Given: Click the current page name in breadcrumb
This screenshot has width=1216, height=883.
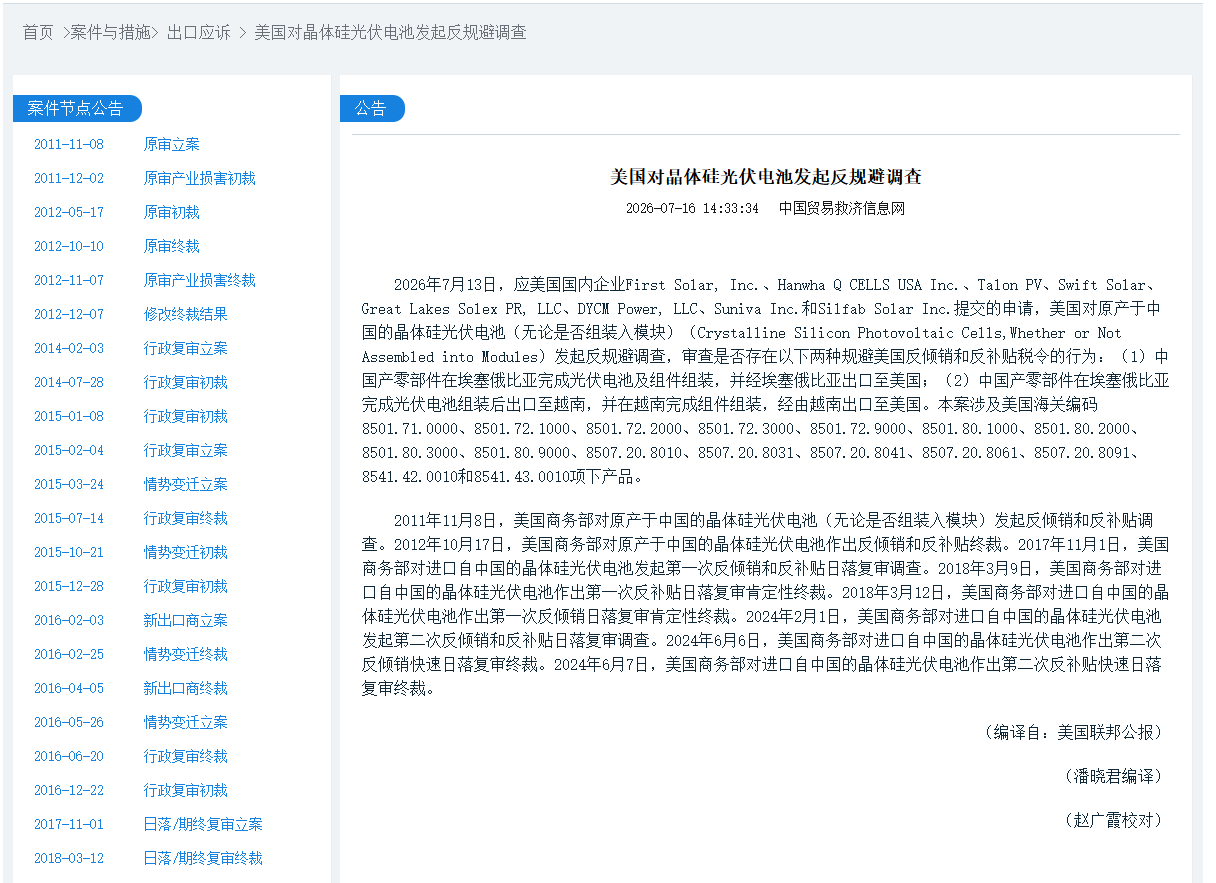Looking at the screenshot, I should [x=391, y=32].
